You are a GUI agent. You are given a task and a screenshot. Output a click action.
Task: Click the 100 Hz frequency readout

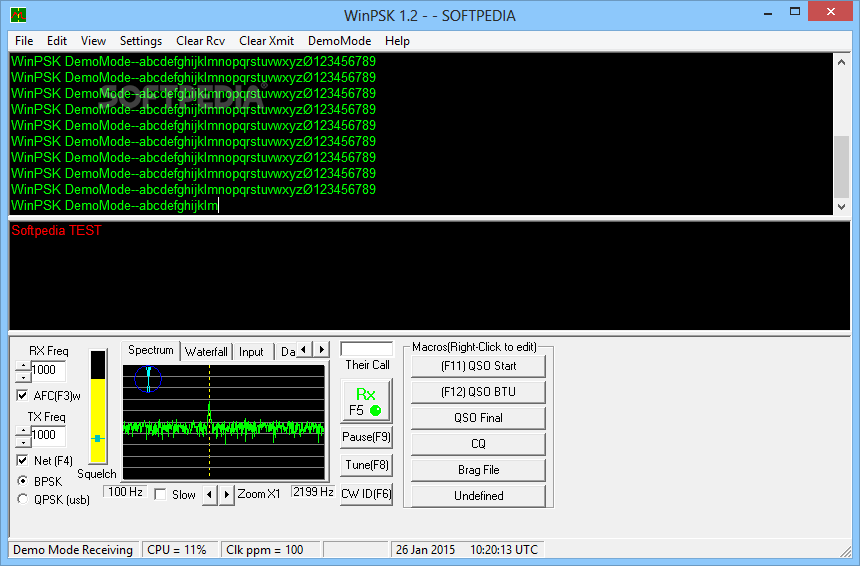coord(126,492)
